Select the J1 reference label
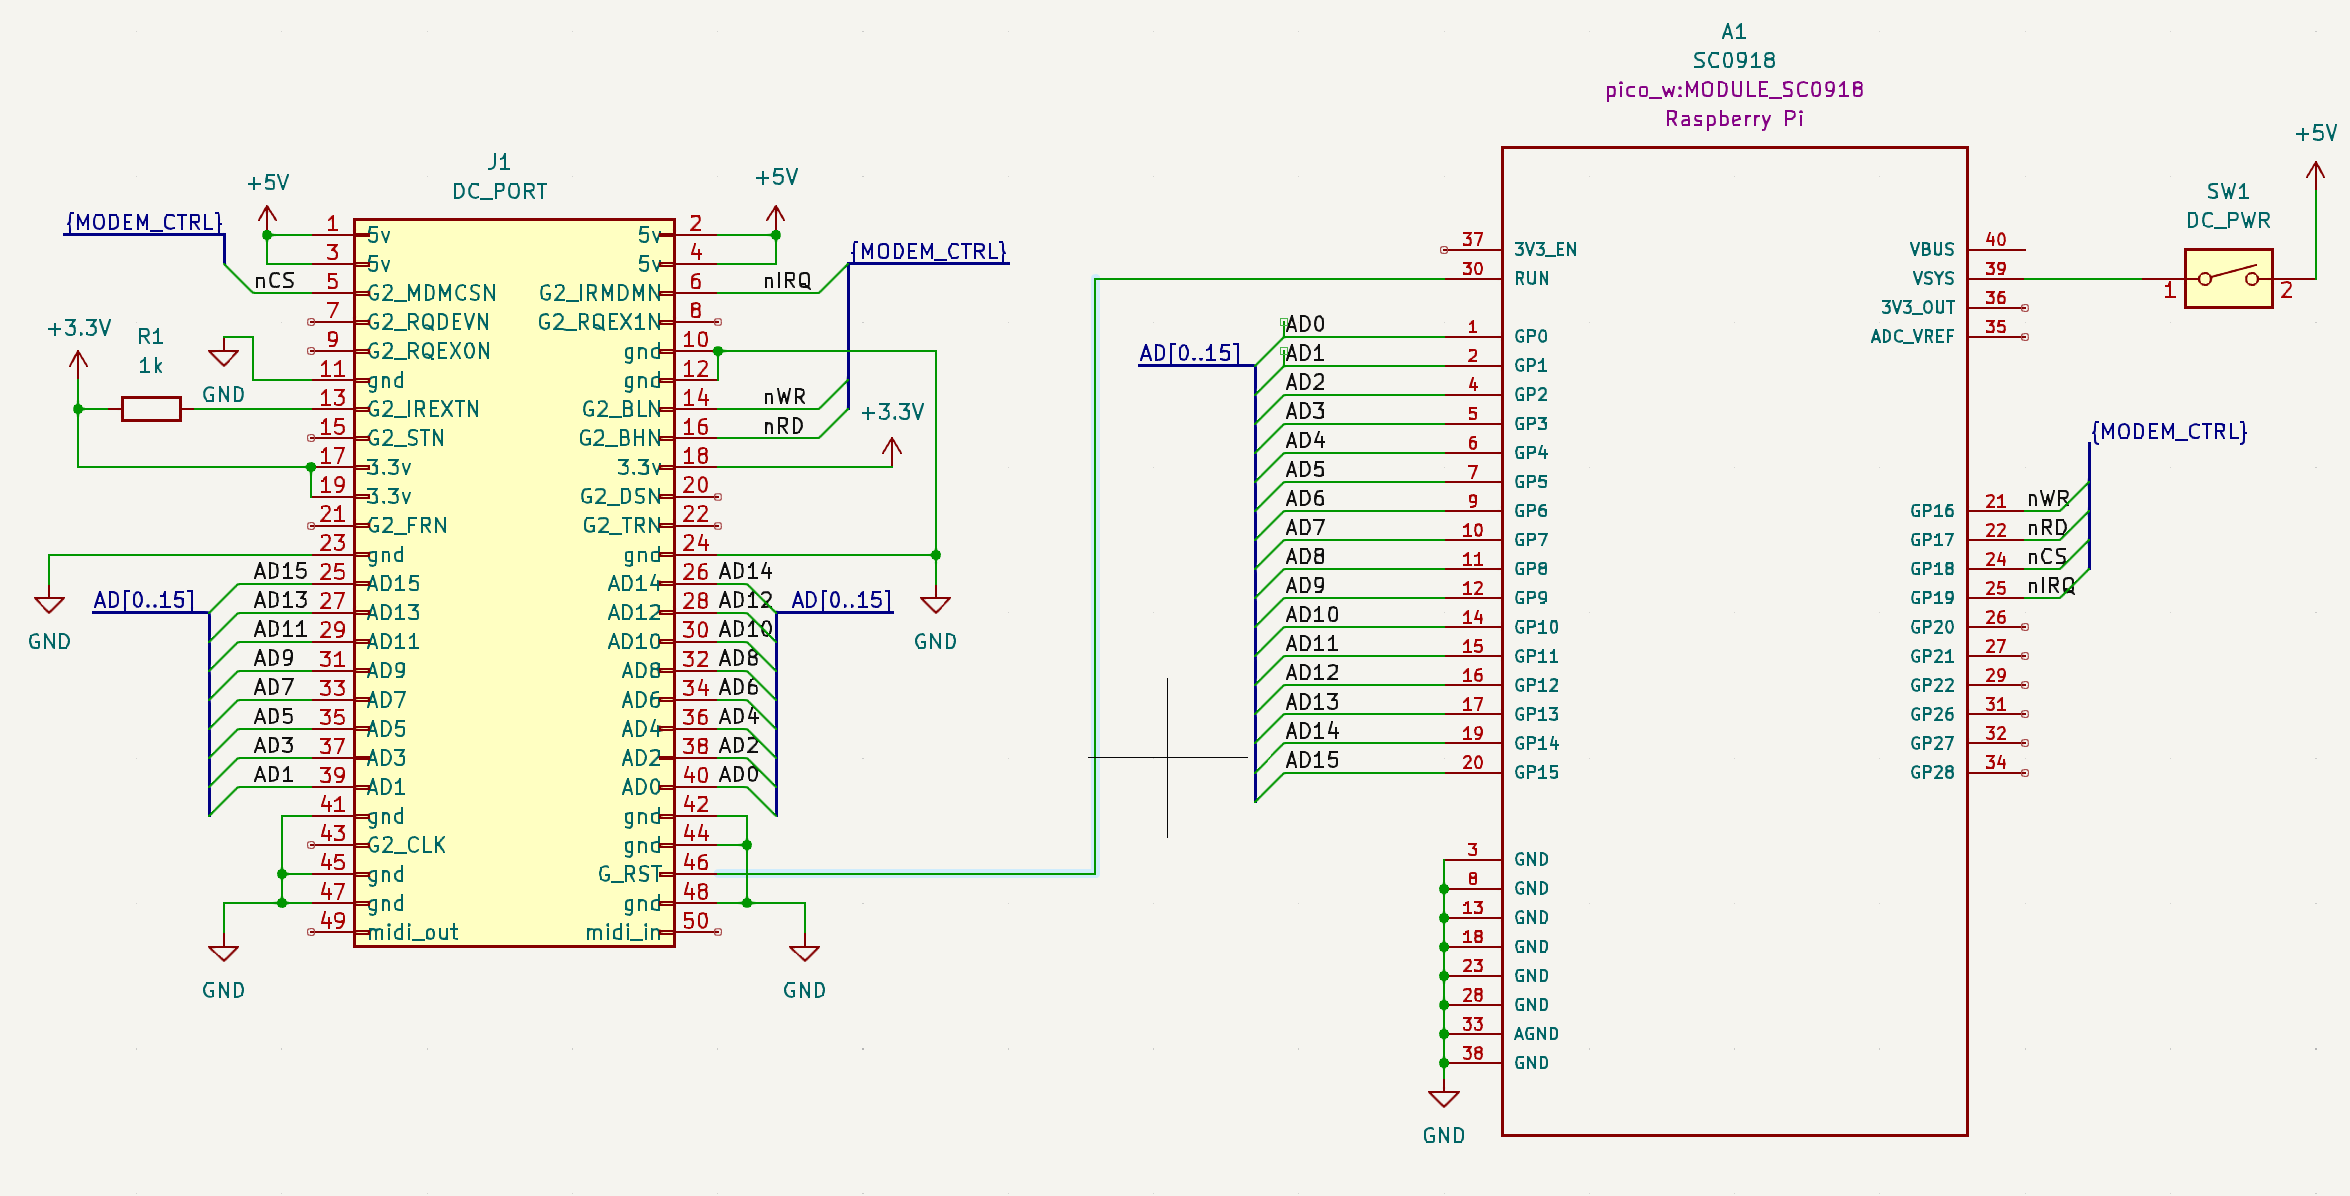This screenshot has height=1196, width=2350. (499, 162)
